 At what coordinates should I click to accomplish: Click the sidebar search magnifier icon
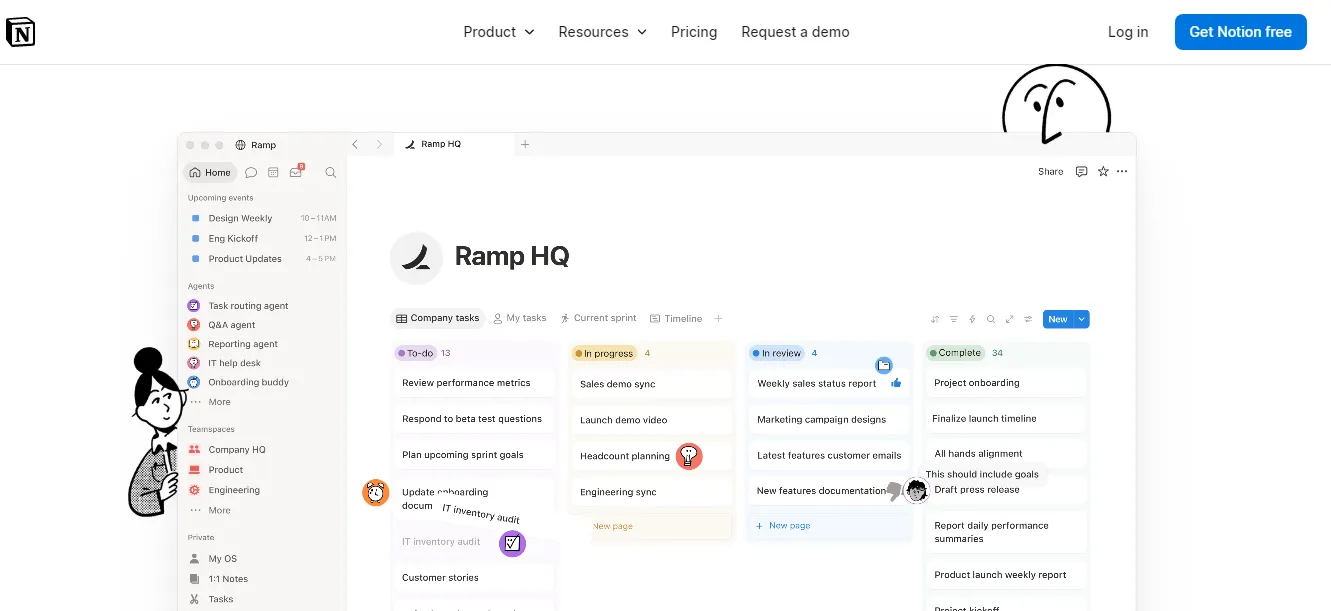point(331,173)
